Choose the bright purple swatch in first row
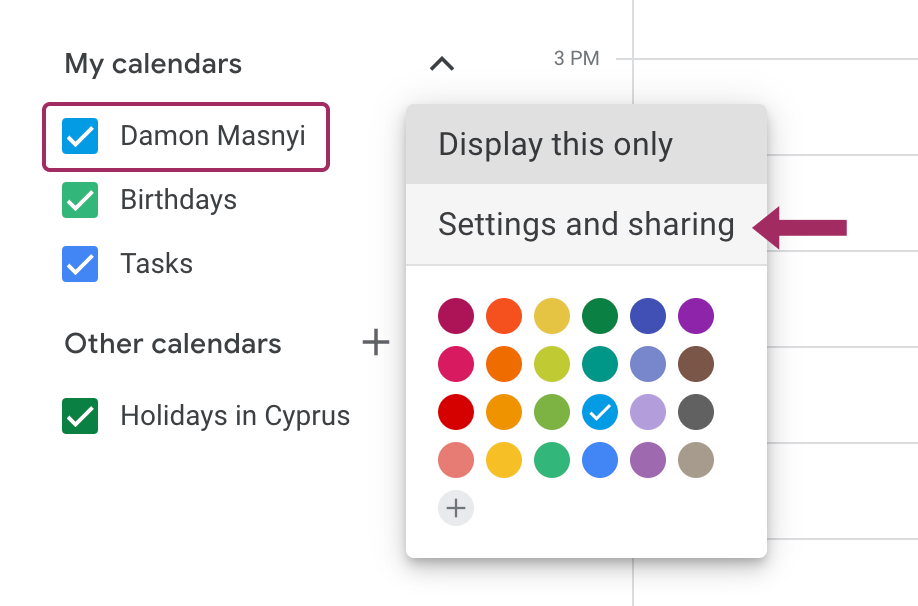This screenshot has width=918, height=606. click(x=696, y=316)
